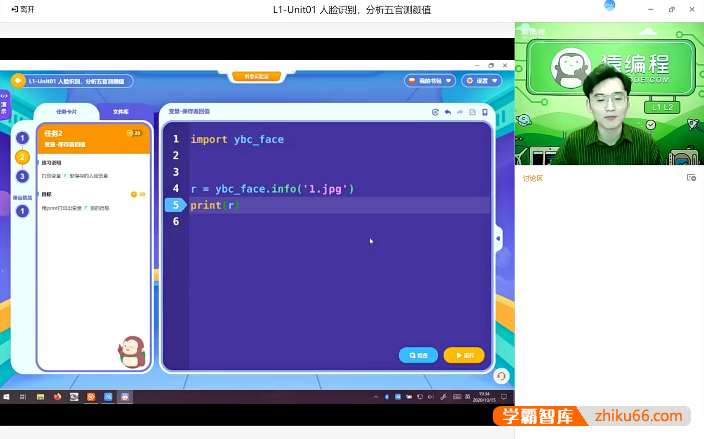Click the coin reward badge on 任务2 header
The image size is (704, 439).
134,133
